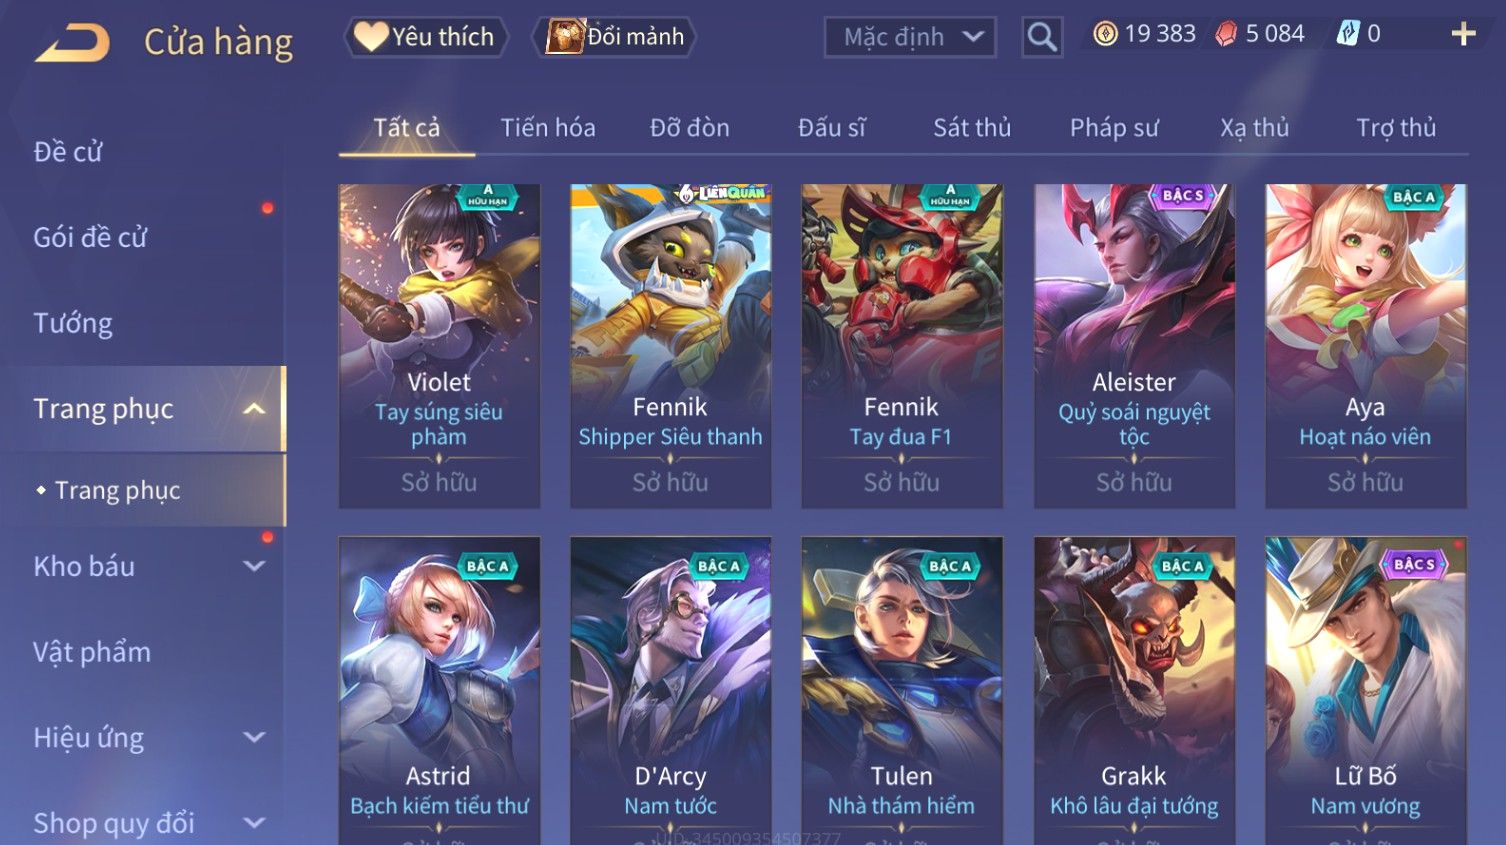Tap the back arrow icon

click(73, 43)
